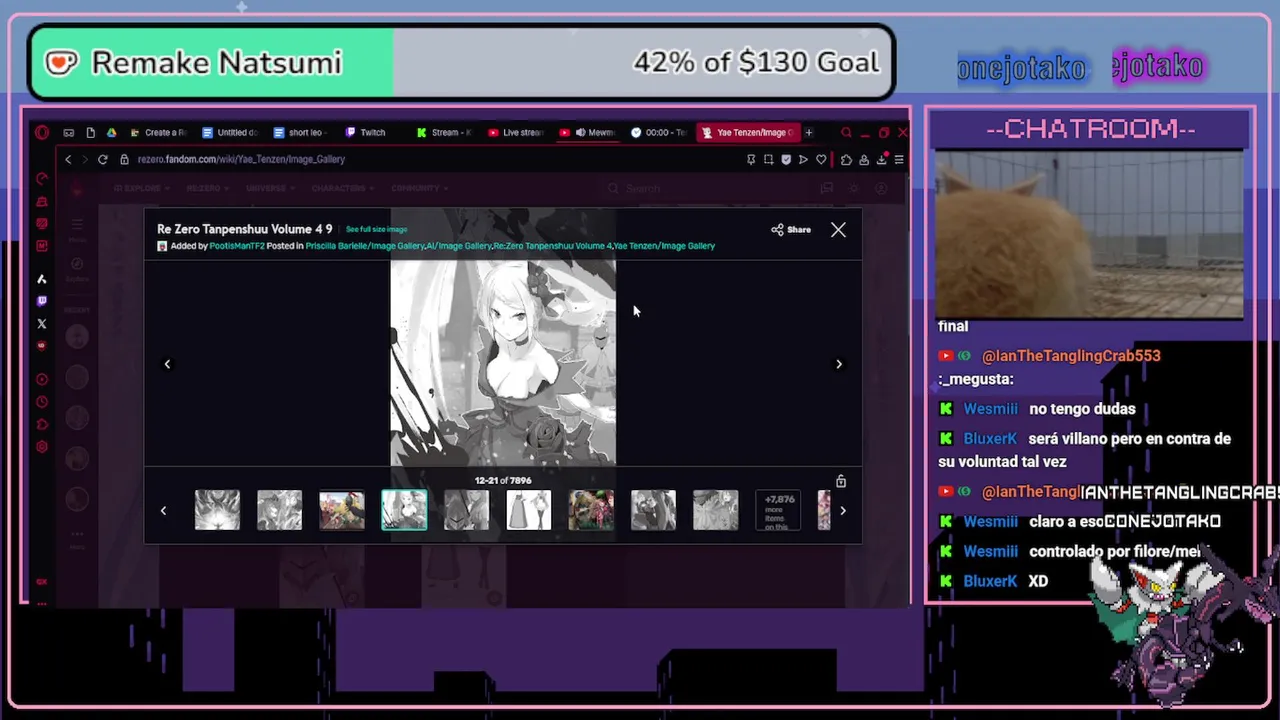Show the next image with the right arrow
The width and height of the screenshot is (1280, 720).
tap(839, 364)
